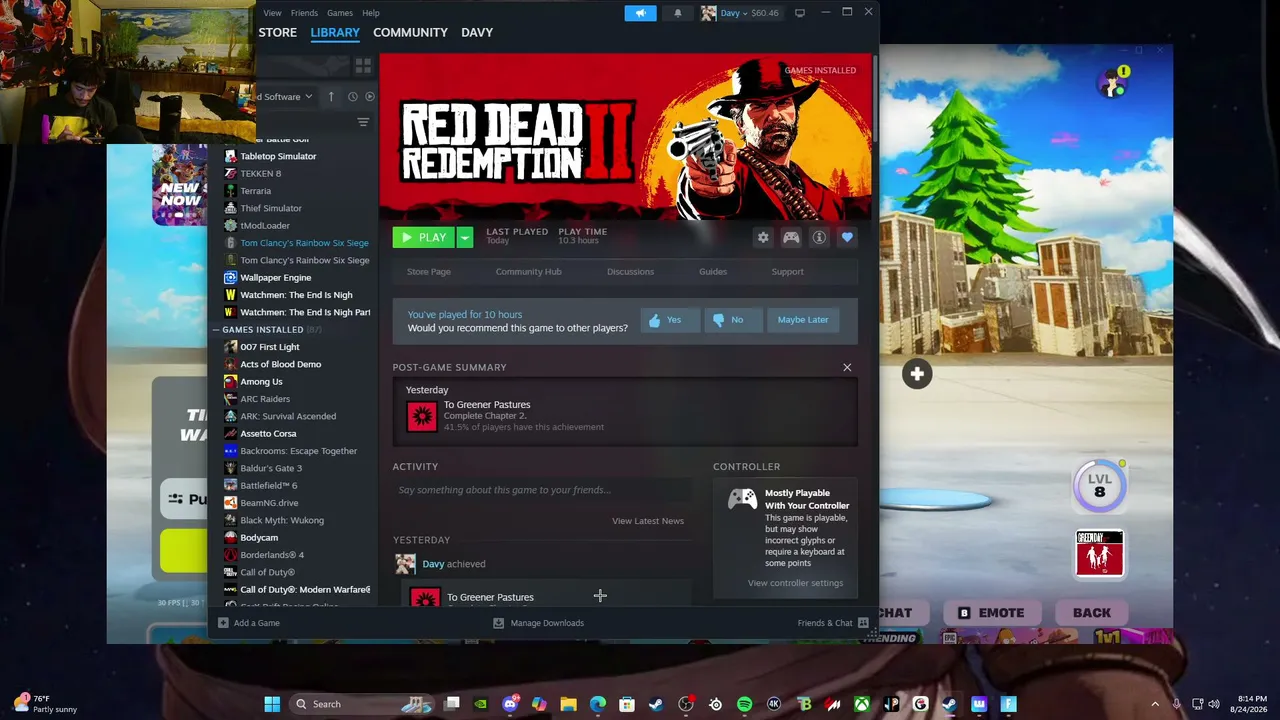This screenshot has height=720, width=1280.
Task: Open the Community Hub link
Action: 528,272
